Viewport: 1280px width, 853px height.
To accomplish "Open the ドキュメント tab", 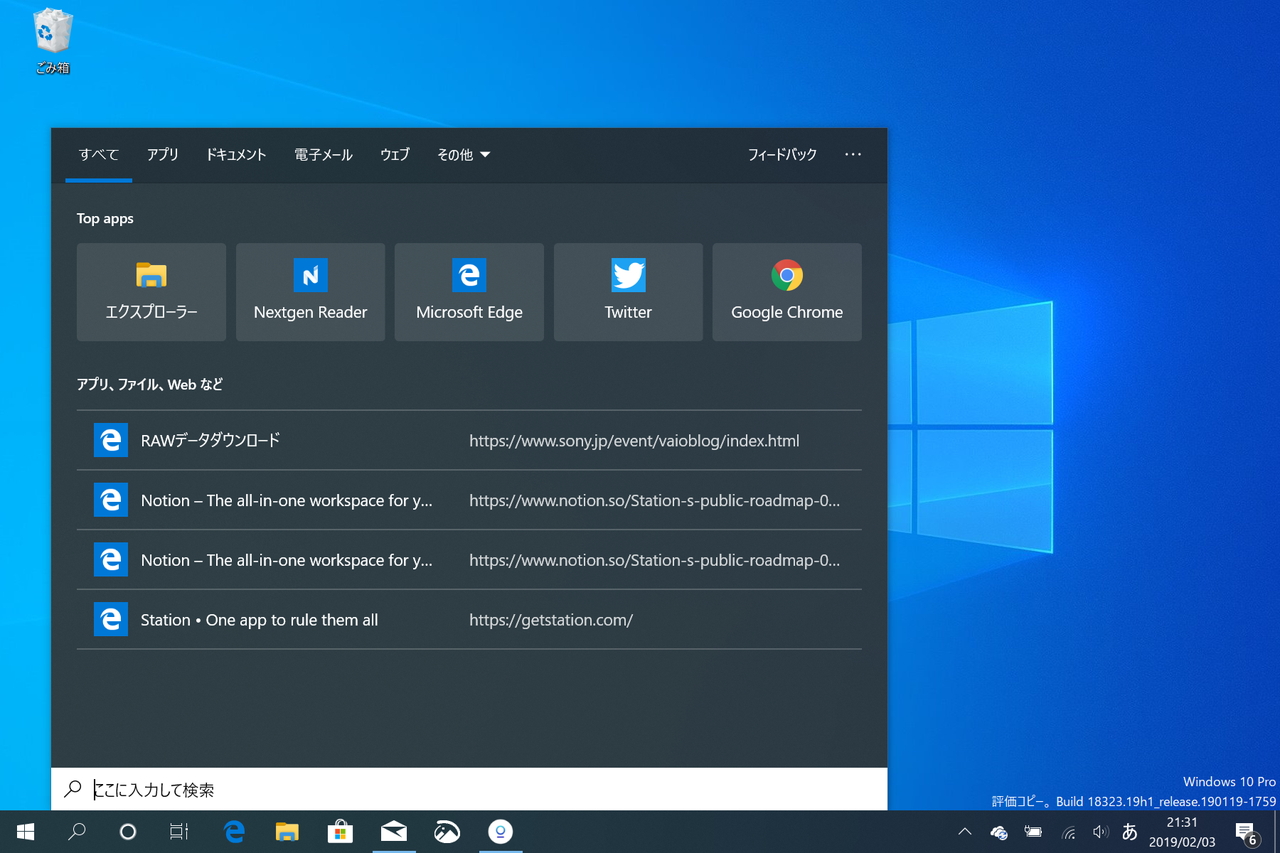I will click(x=236, y=155).
